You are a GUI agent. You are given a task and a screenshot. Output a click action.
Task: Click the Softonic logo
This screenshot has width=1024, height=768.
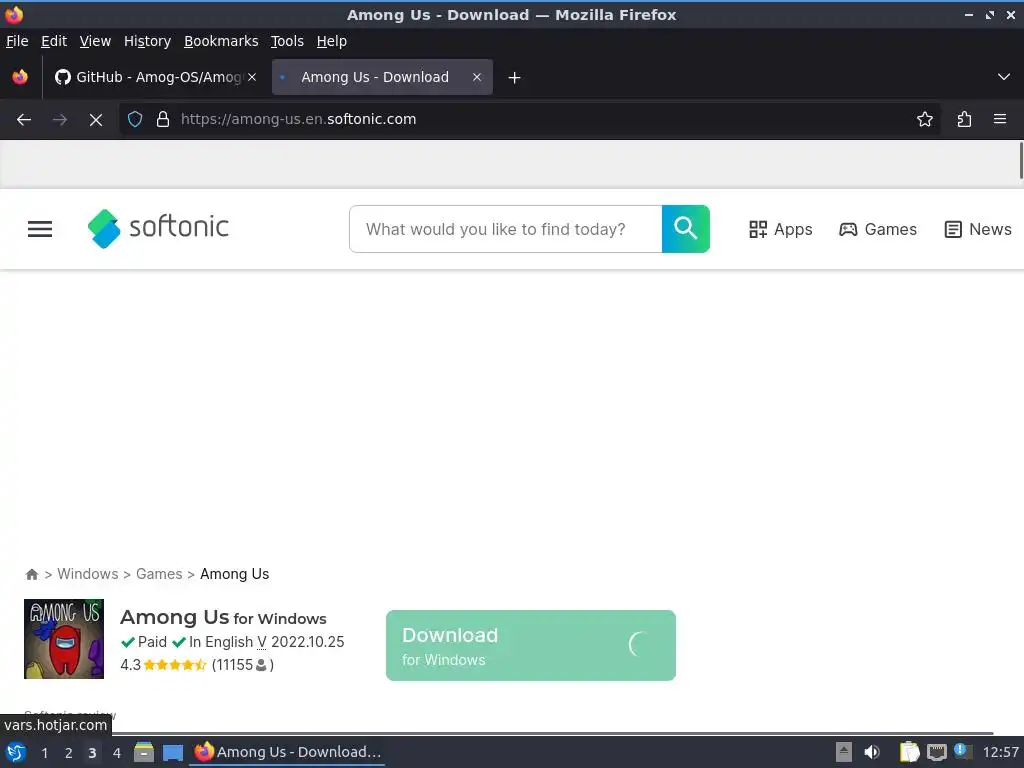tap(158, 229)
